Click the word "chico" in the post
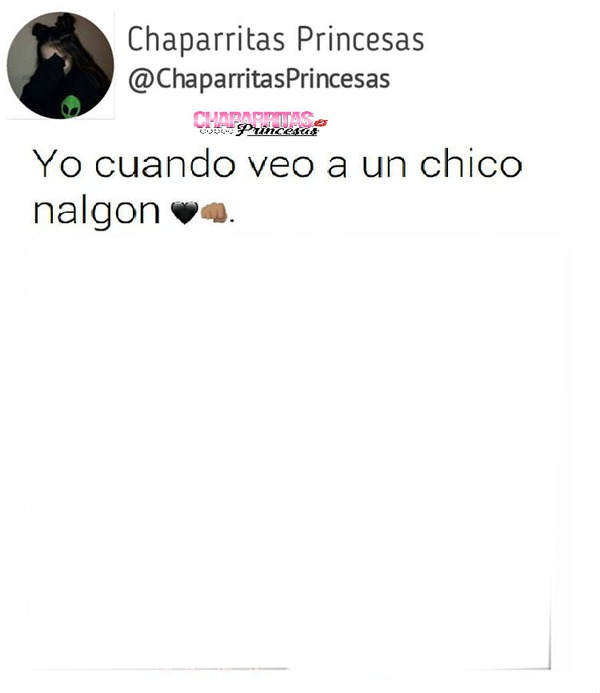This screenshot has width=600, height=693. 471,164
